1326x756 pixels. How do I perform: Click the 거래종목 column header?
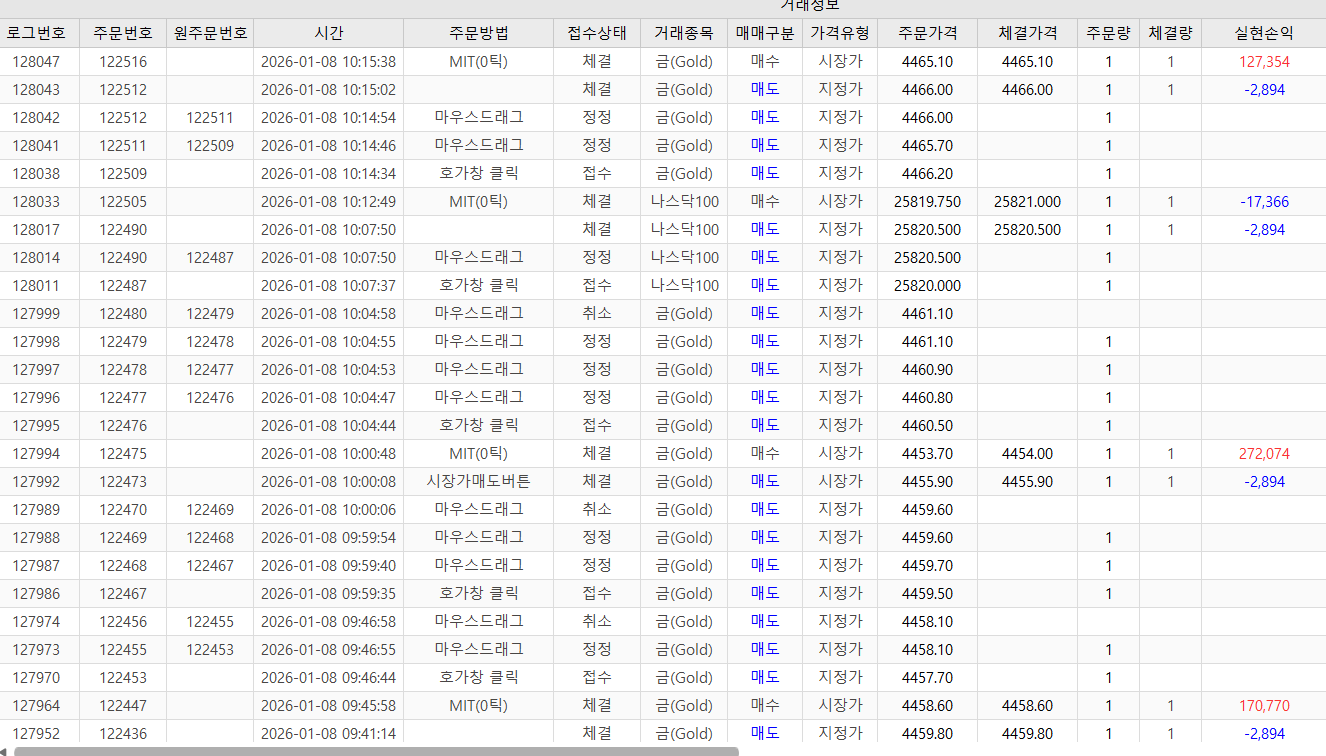(x=684, y=33)
